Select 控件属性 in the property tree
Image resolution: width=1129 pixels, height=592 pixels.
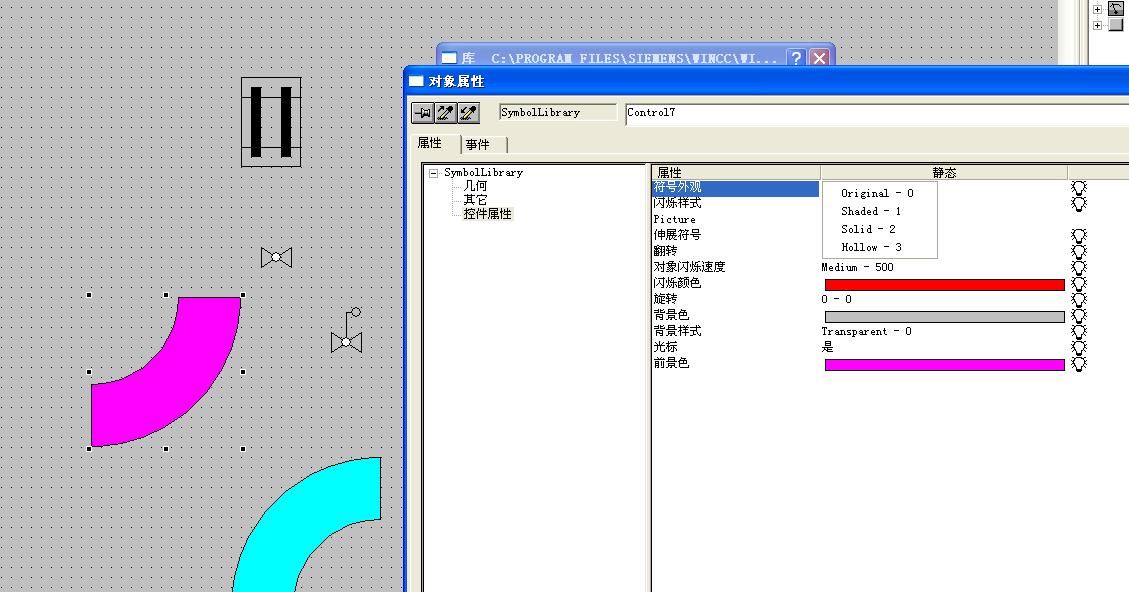click(x=487, y=214)
